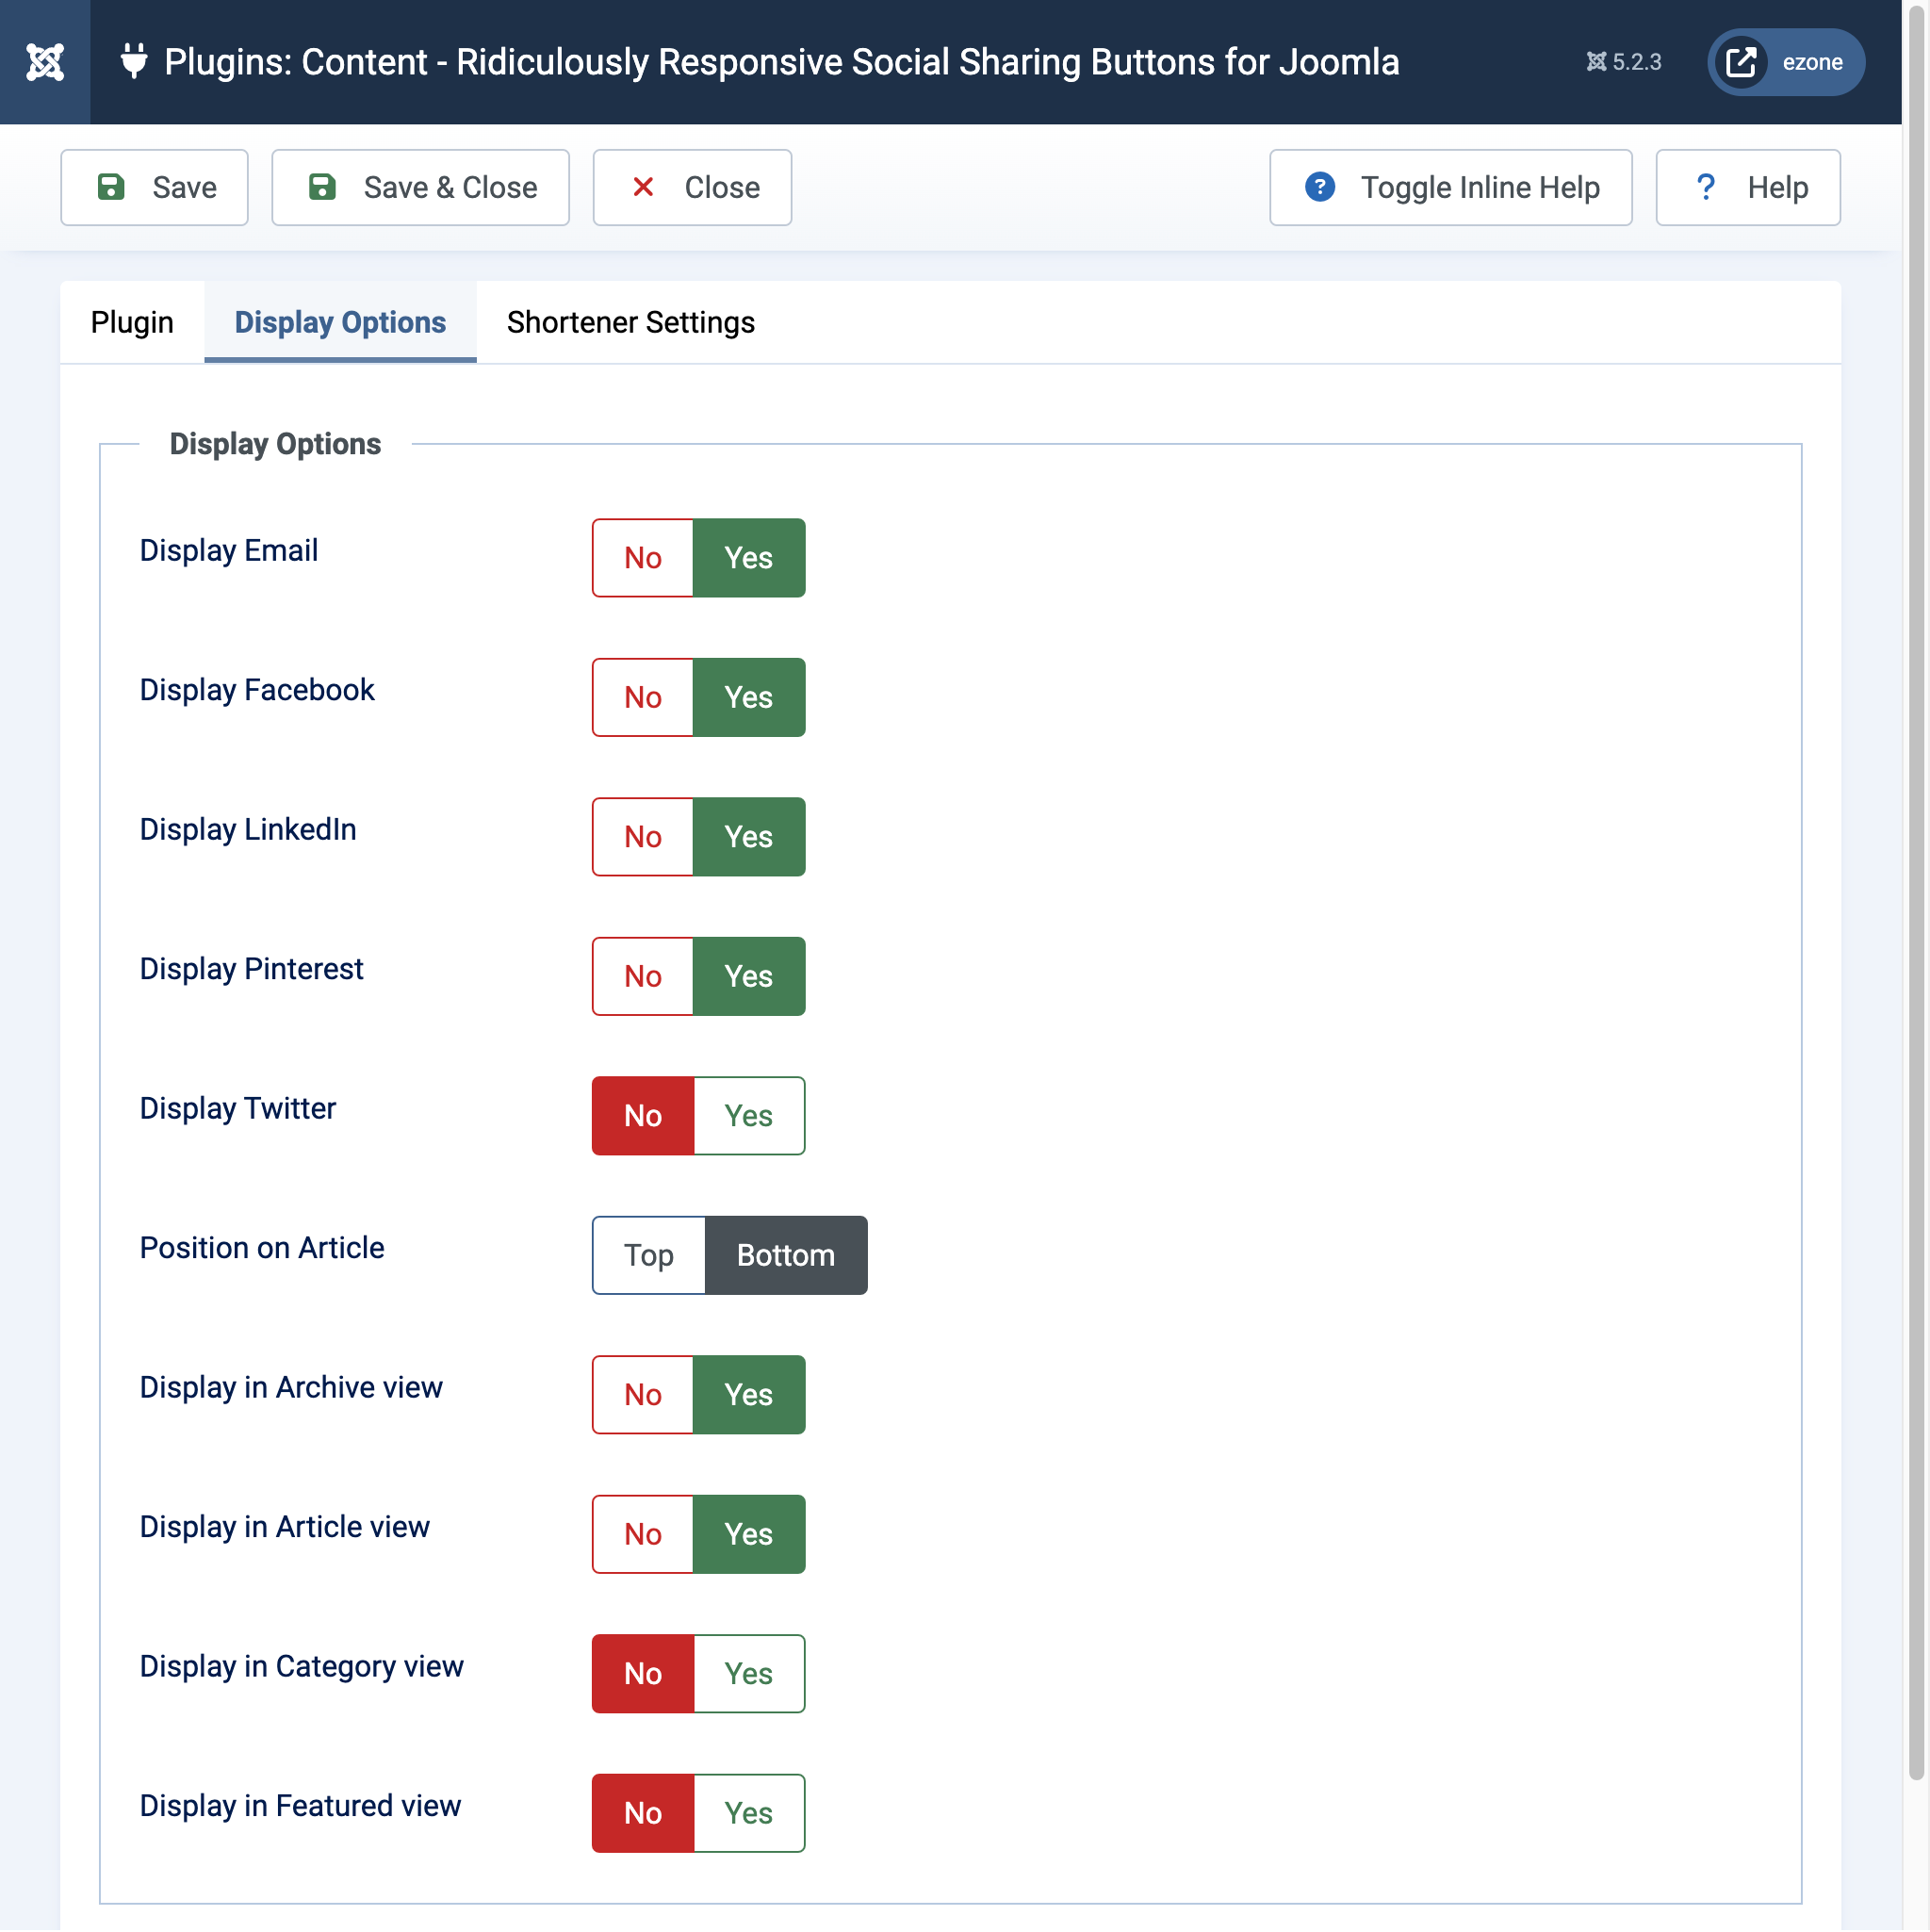This screenshot has height=1932, width=1930.
Task: Click the Joomla logo in the top corner
Action: point(45,61)
